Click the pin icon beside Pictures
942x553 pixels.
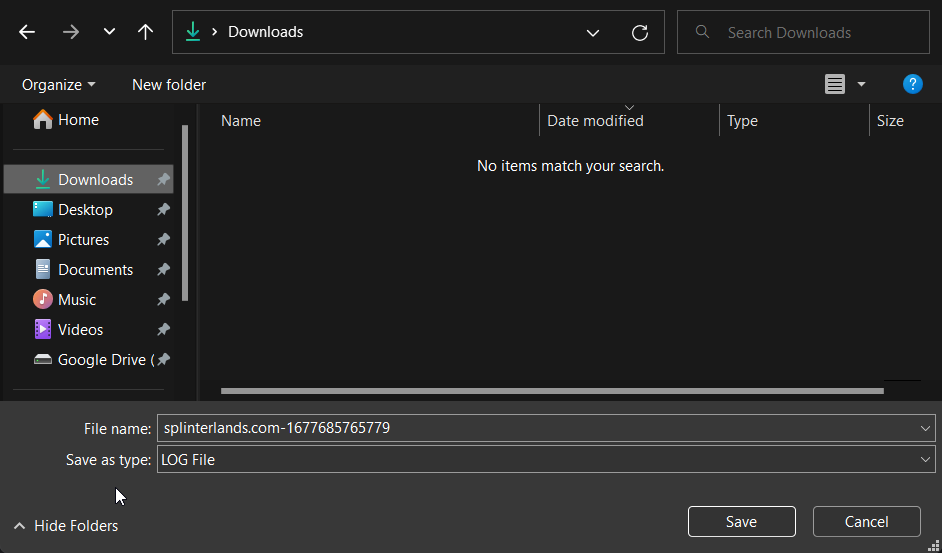pyautogui.click(x=163, y=239)
